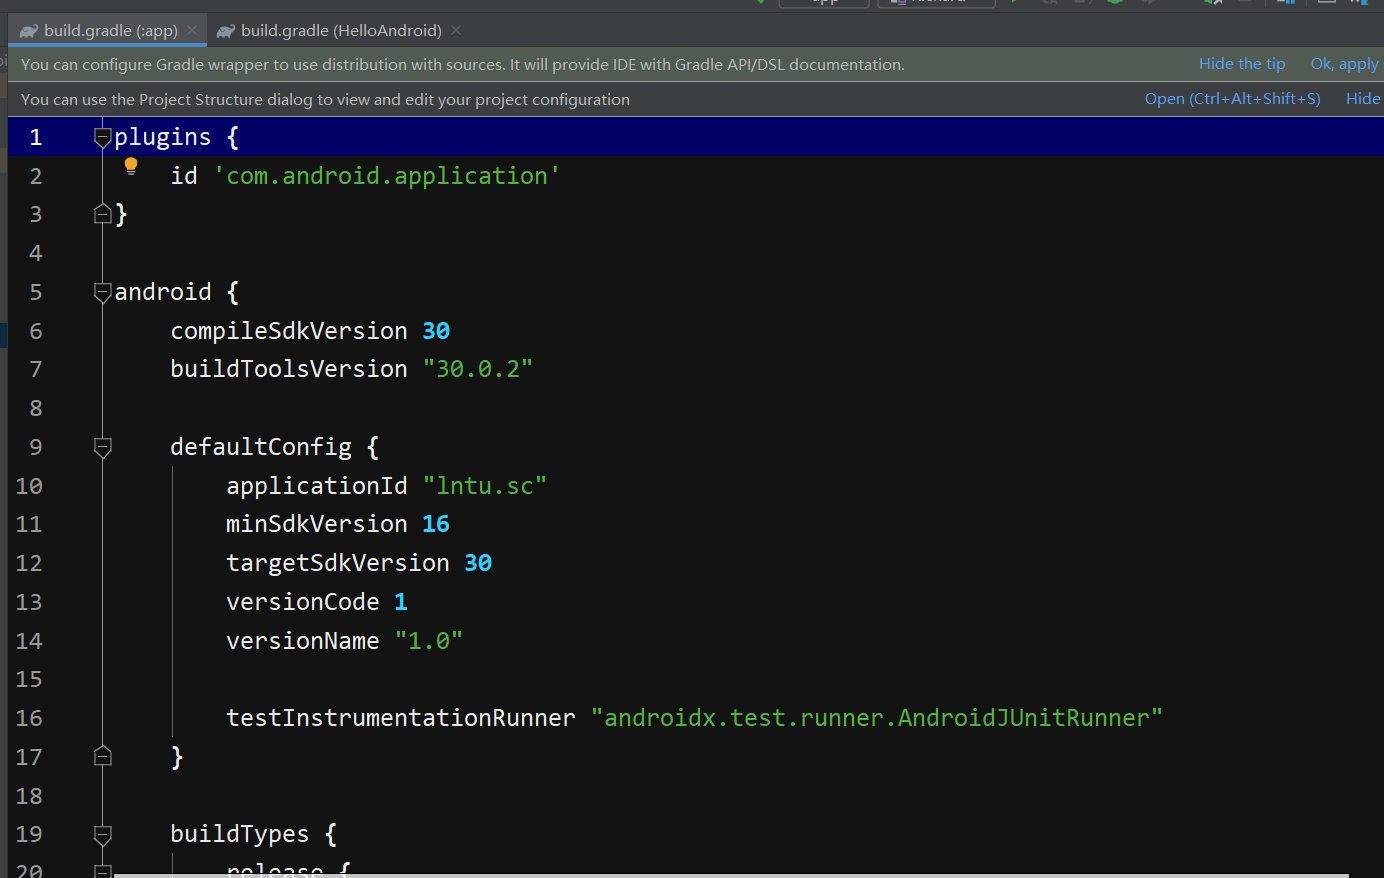Screen dimensions: 1384x878
Task: Click 'versionCode' property name
Action: pyautogui.click(x=303, y=602)
